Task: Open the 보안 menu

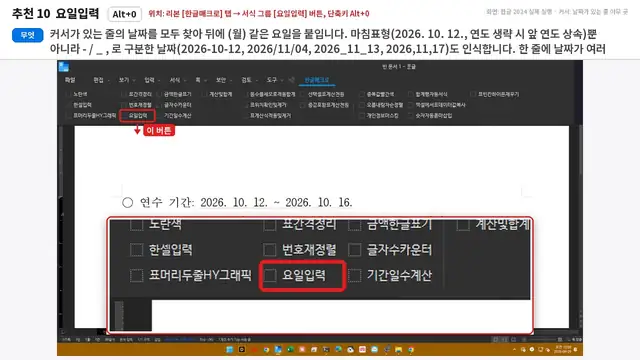Action: click(221, 80)
